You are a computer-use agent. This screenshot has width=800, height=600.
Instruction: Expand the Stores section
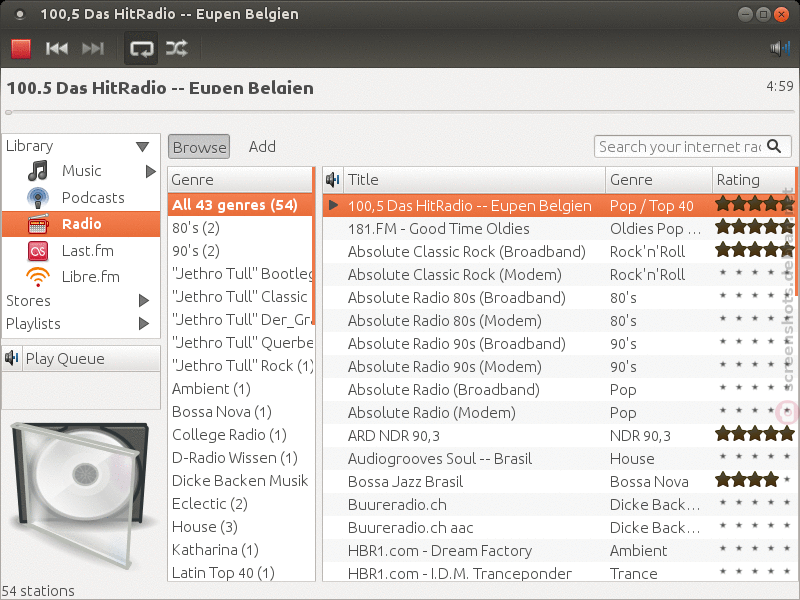(x=143, y=301)
